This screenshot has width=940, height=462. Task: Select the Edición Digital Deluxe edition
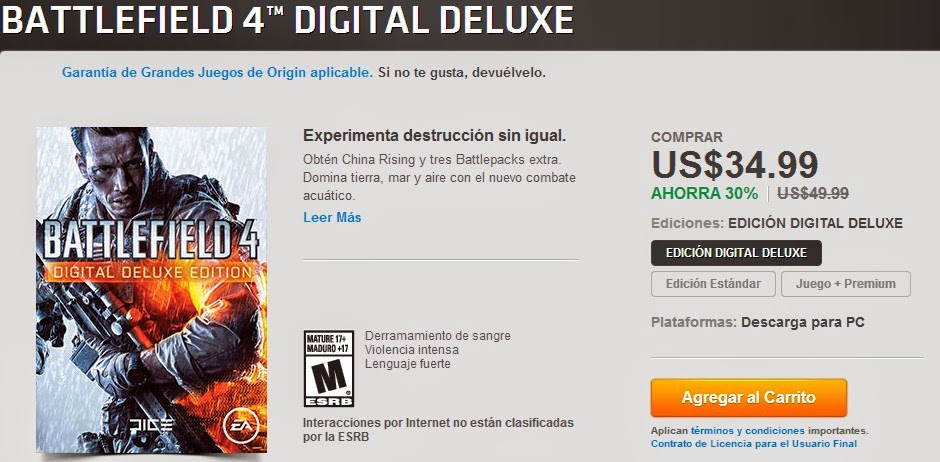pyautogui.click(x=736, y=253)
